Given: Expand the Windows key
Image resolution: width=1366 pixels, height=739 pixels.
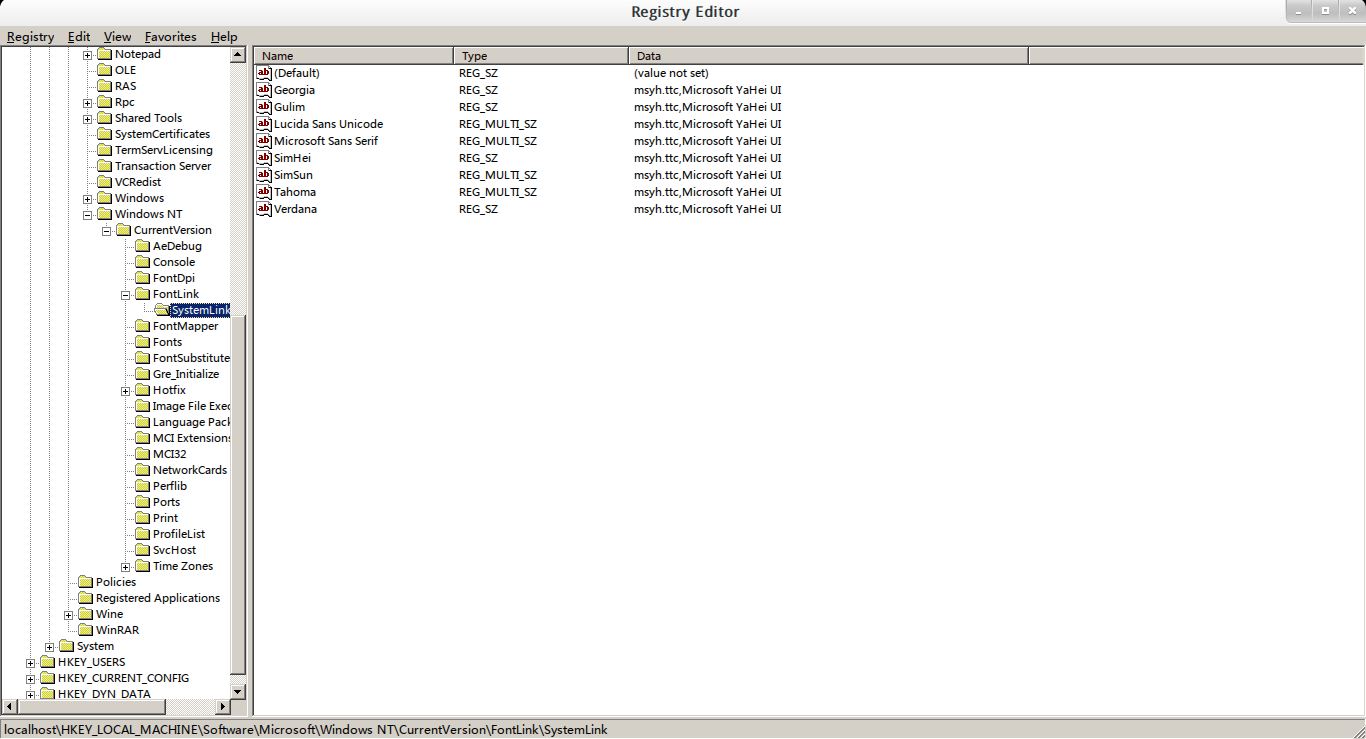Looking at the screenshot, I should pyautogui.click(x=87, y=199).
